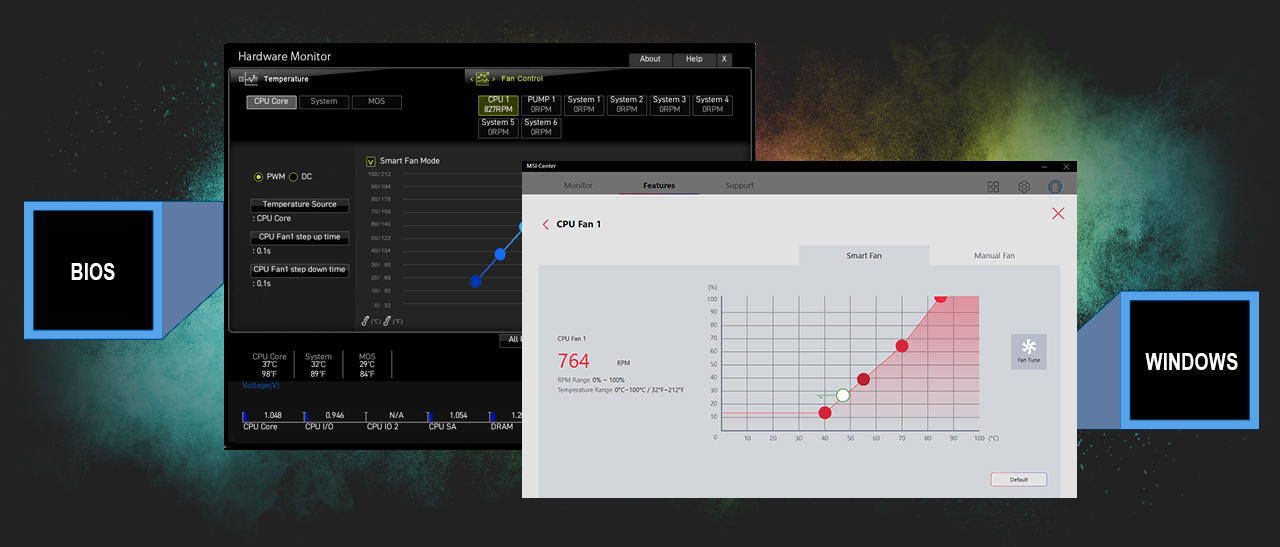Viewport: 1280px width, 547px height.
Task: Open MSI Center settings gear
Action: [1024, 187]
